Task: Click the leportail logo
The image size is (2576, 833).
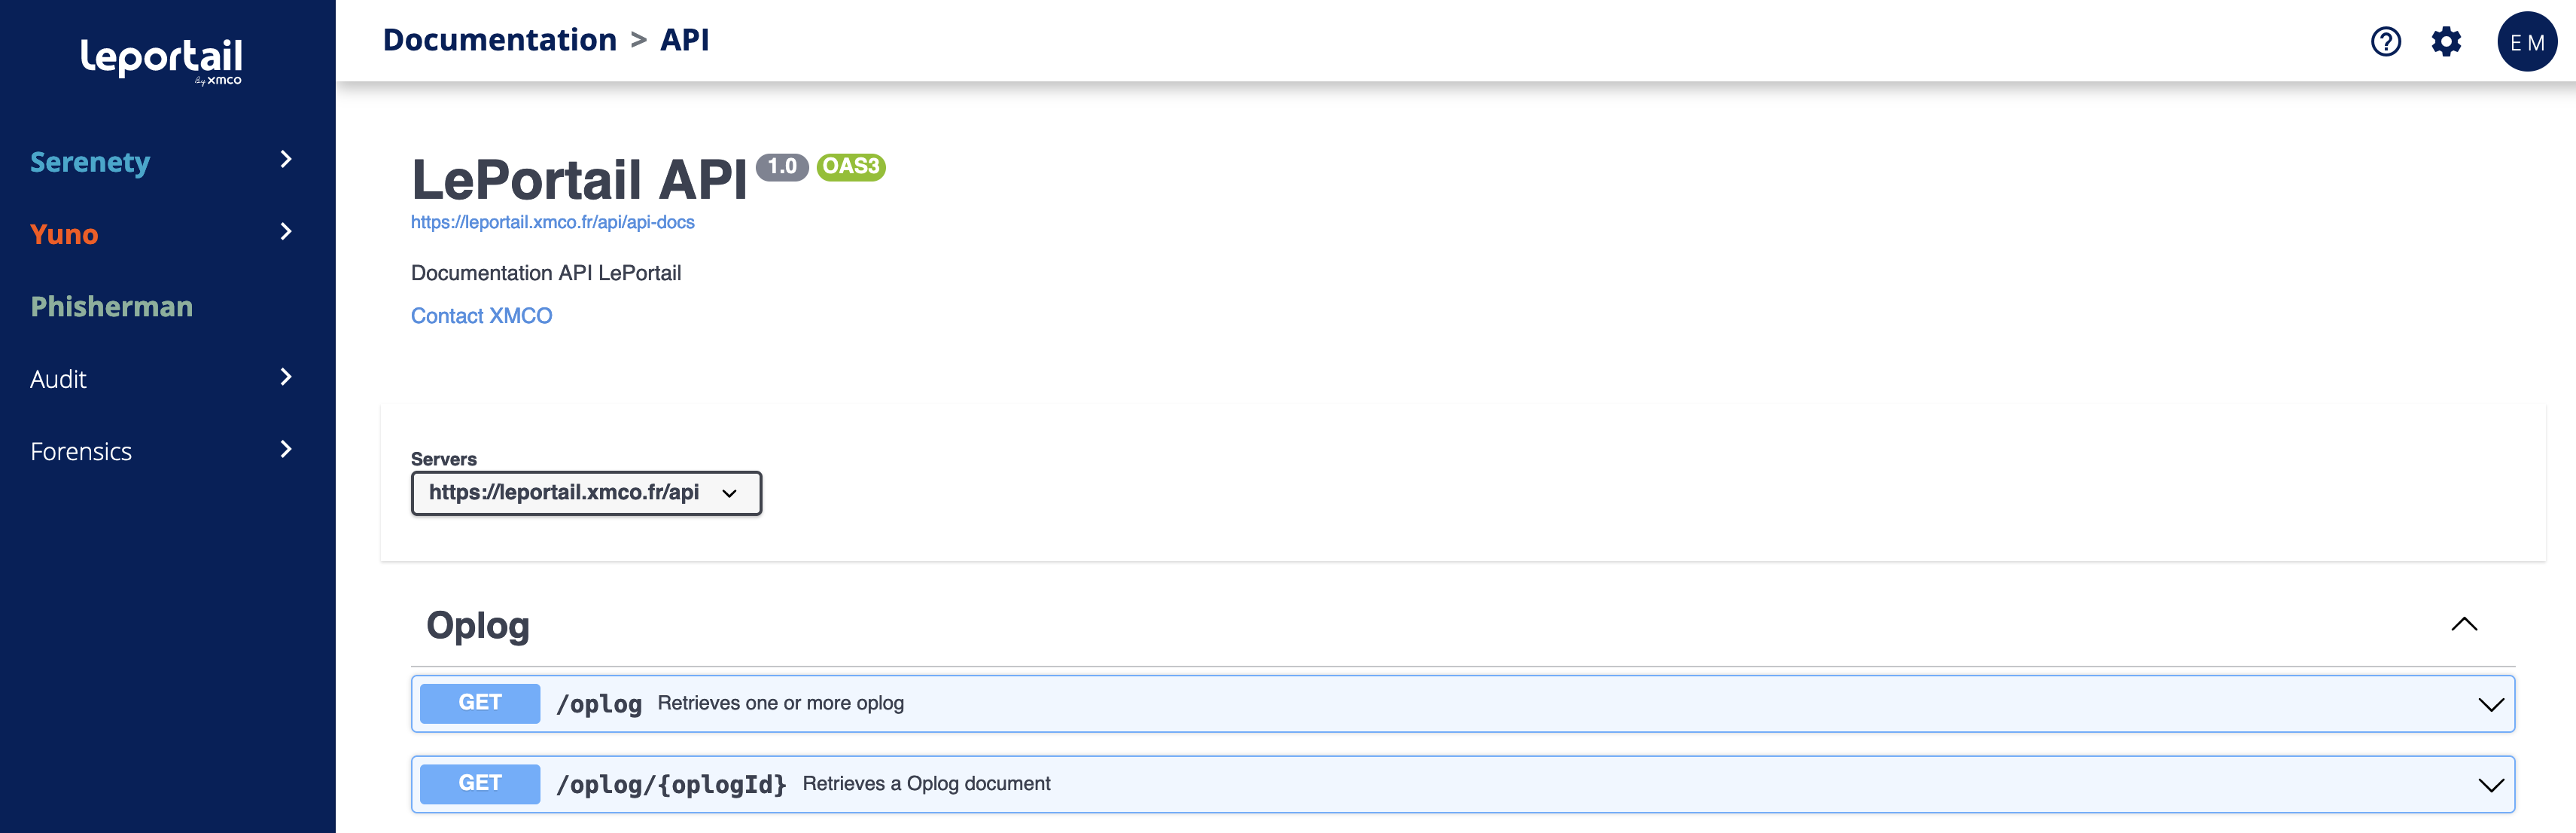Action: (x=161, y=60)
